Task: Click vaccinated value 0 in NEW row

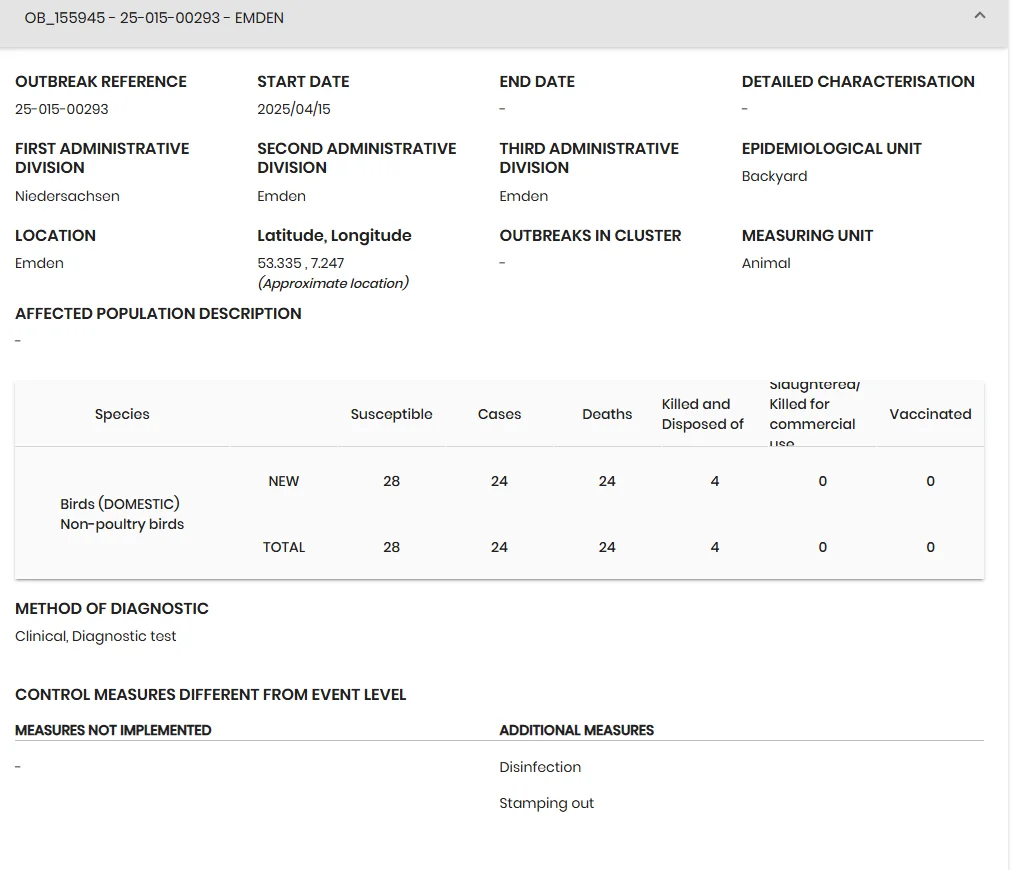Action: point(930,481)
